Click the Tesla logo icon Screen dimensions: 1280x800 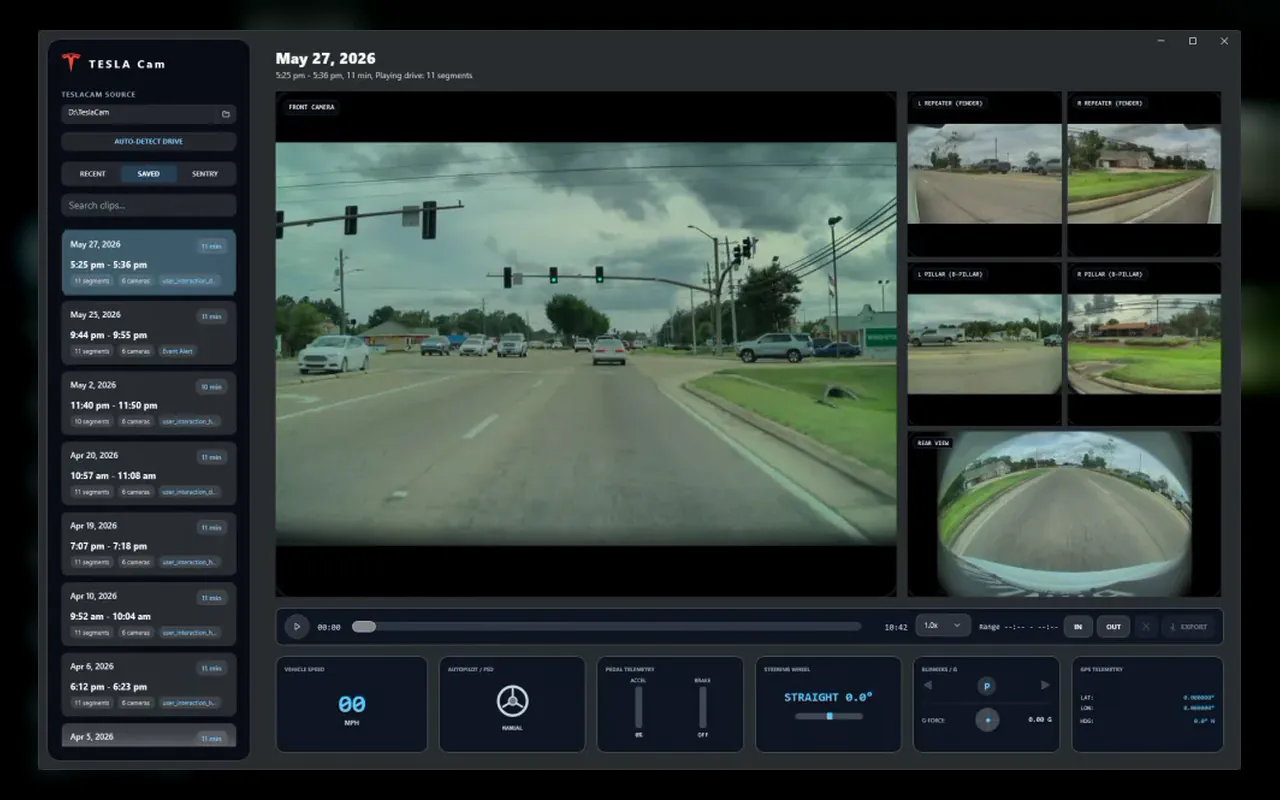pos(70,62)
